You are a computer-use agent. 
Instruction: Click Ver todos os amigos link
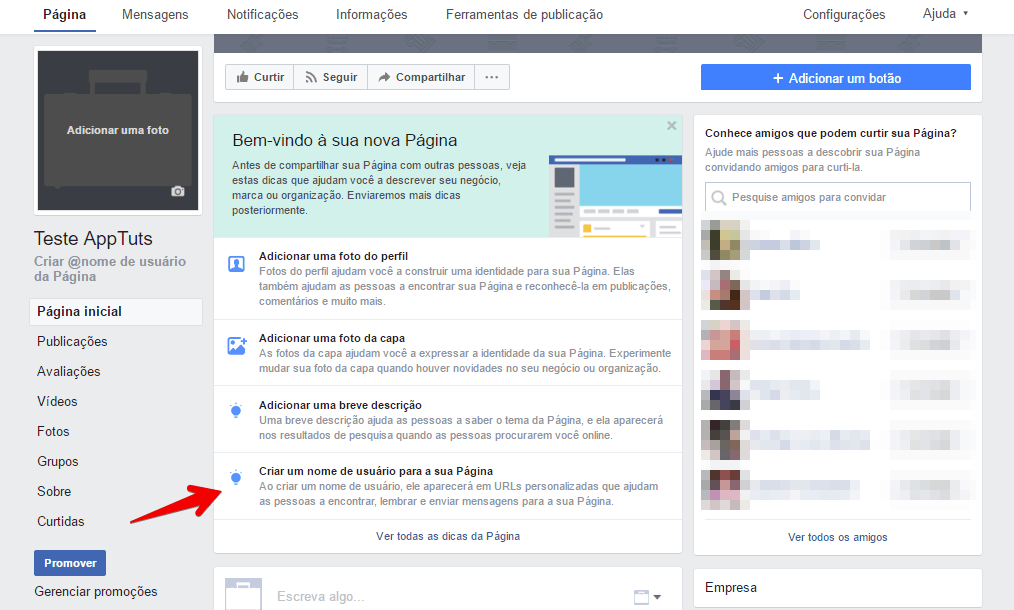point(837,537)
